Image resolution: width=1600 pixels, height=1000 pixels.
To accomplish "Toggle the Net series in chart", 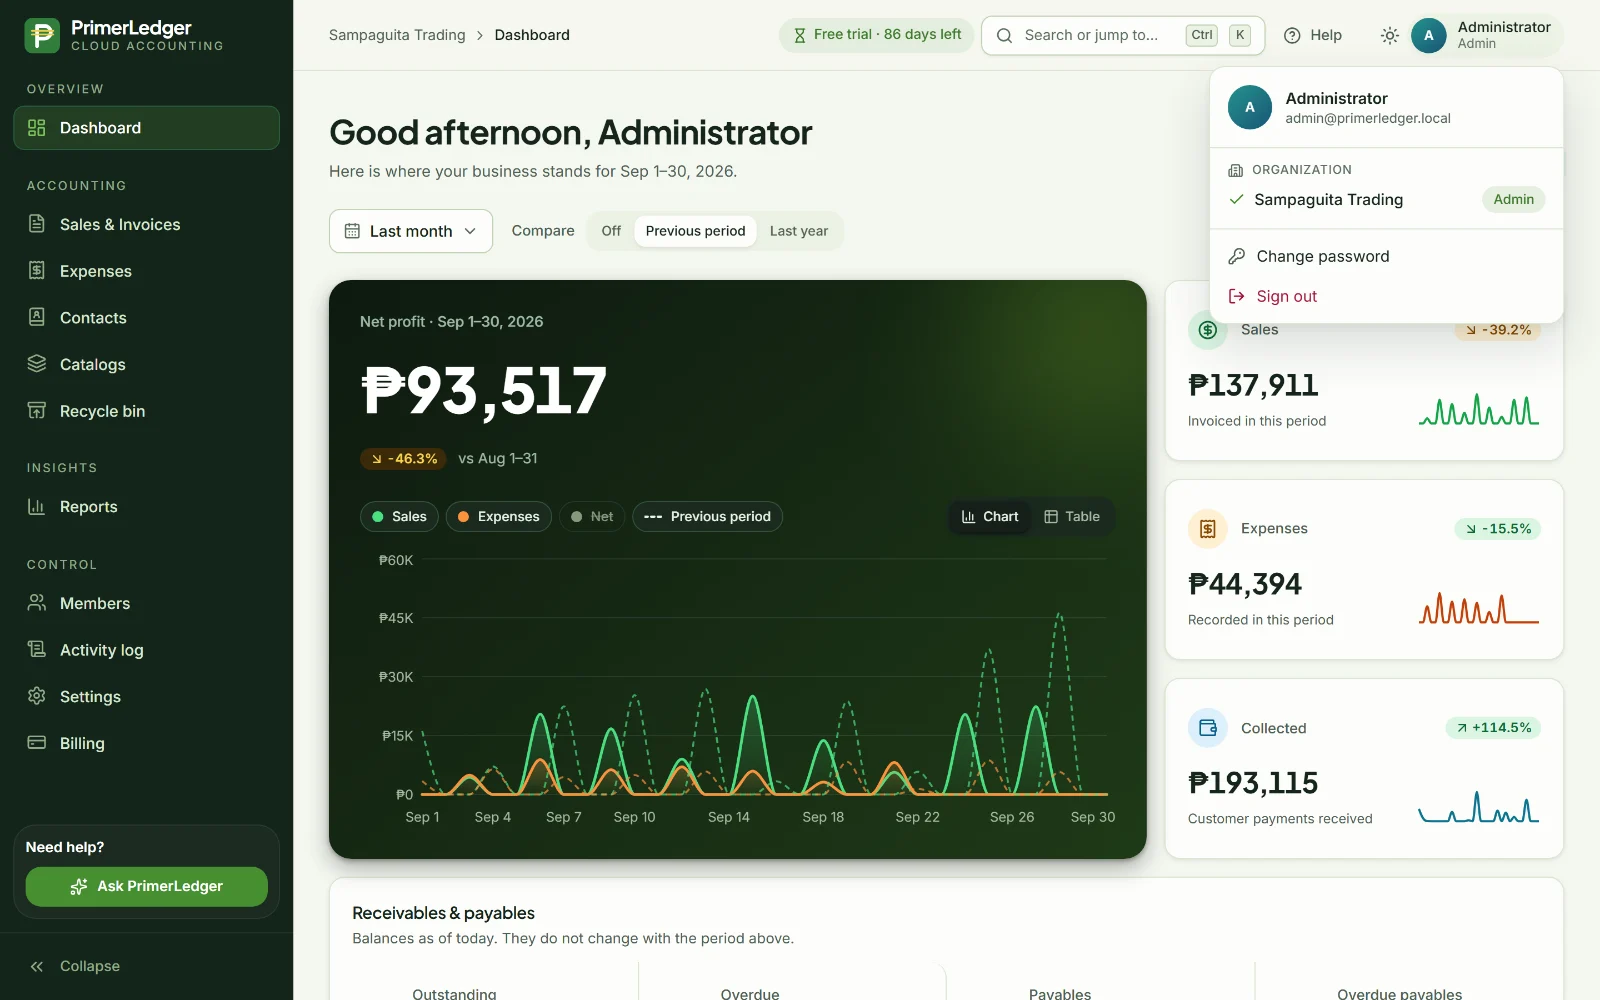I will (592, 516).
